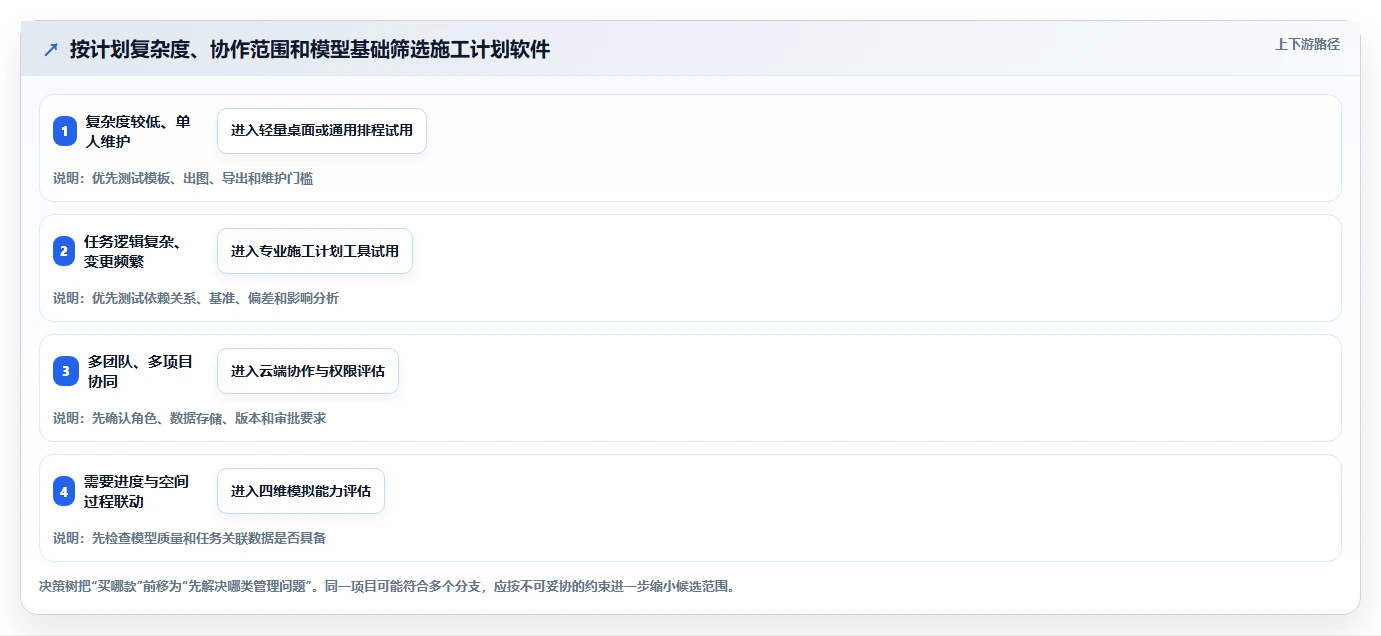Click the heading 按计划复杂度、协作范围和模型基础筛选施工计划软件
The image size is (1381, 636).
coord(310,49)
